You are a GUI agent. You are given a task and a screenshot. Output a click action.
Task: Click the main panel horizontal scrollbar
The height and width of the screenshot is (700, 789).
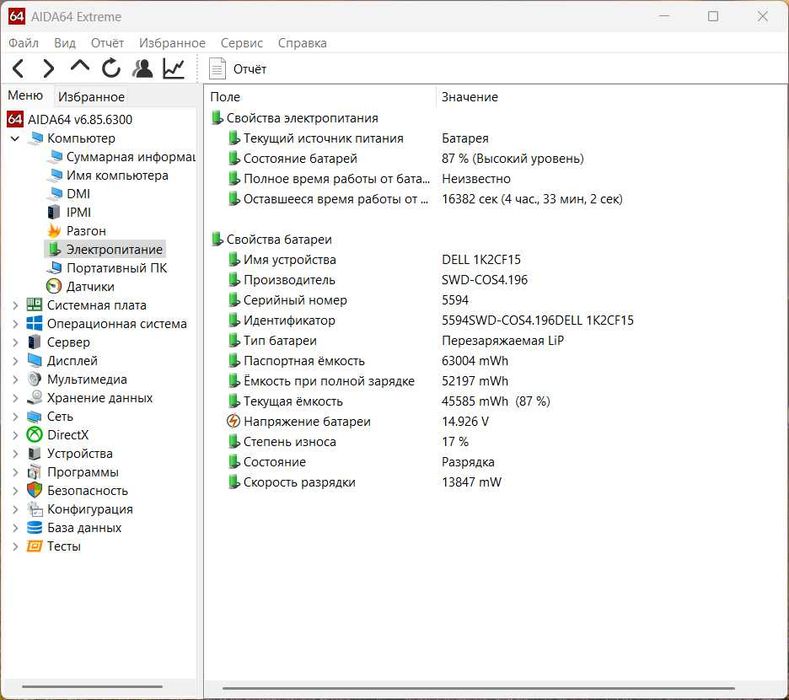478,688
